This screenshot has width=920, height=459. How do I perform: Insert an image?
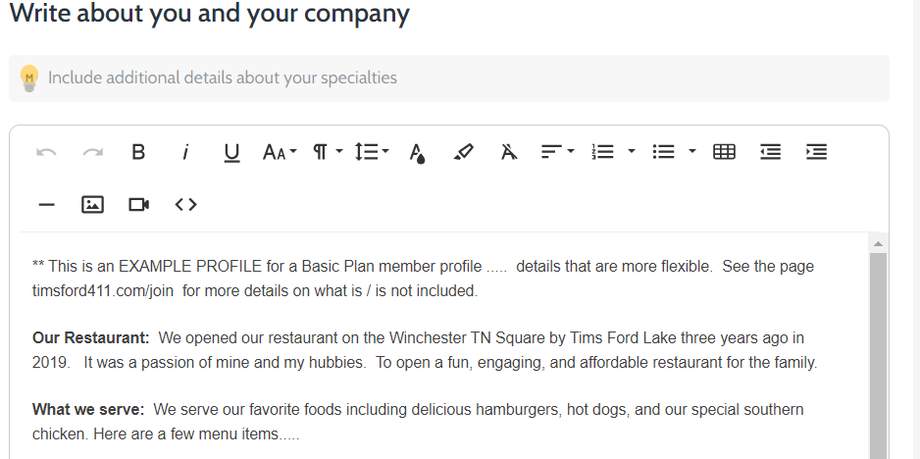coord(92,204)
